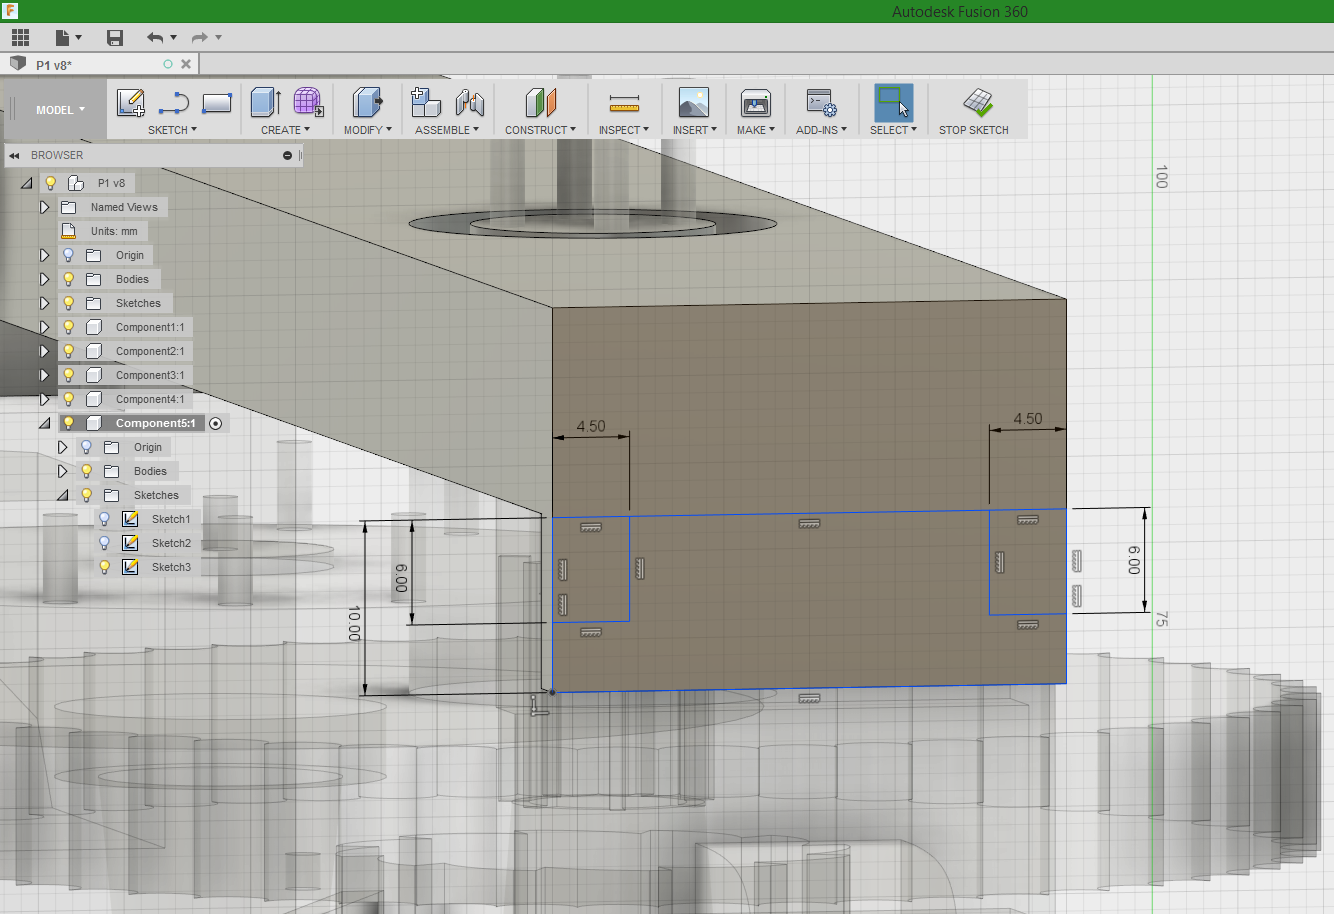Open the INSERT menu
This screenshot has width=1334, height=914.
[x=694, y=130]
